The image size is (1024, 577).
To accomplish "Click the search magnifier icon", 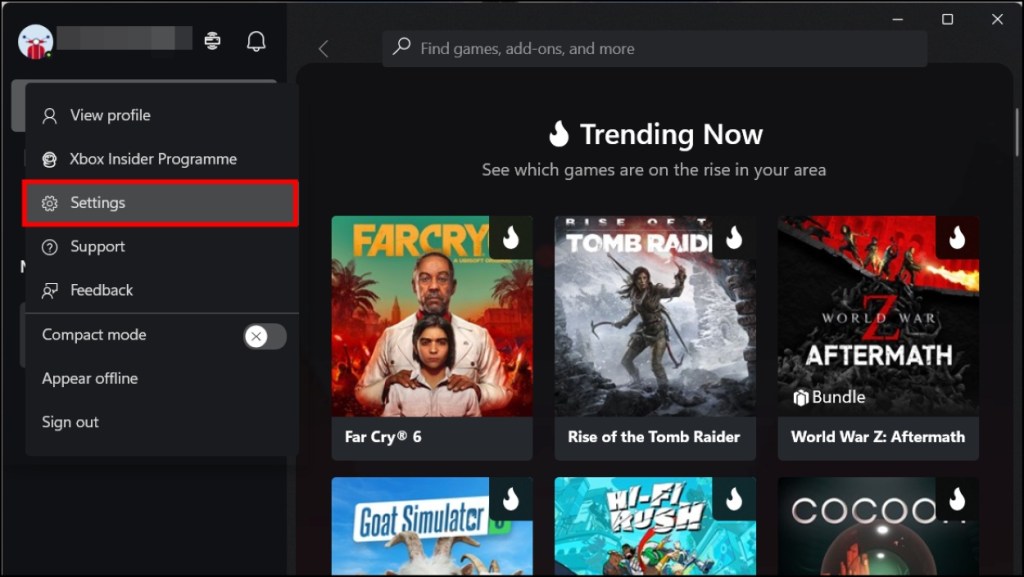I will (402, 46).
